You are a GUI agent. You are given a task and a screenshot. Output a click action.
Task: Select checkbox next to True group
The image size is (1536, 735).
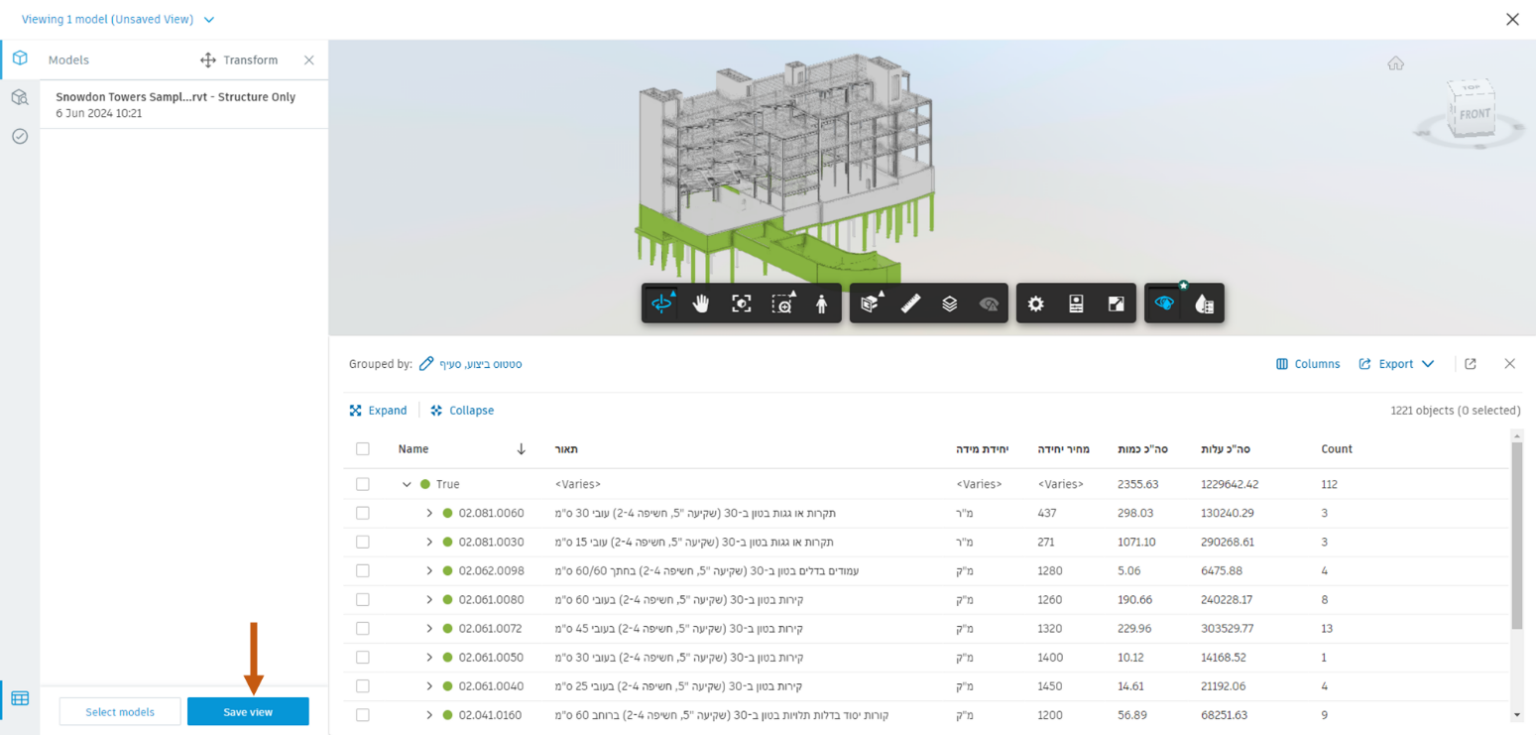click(x=362, y=484)
